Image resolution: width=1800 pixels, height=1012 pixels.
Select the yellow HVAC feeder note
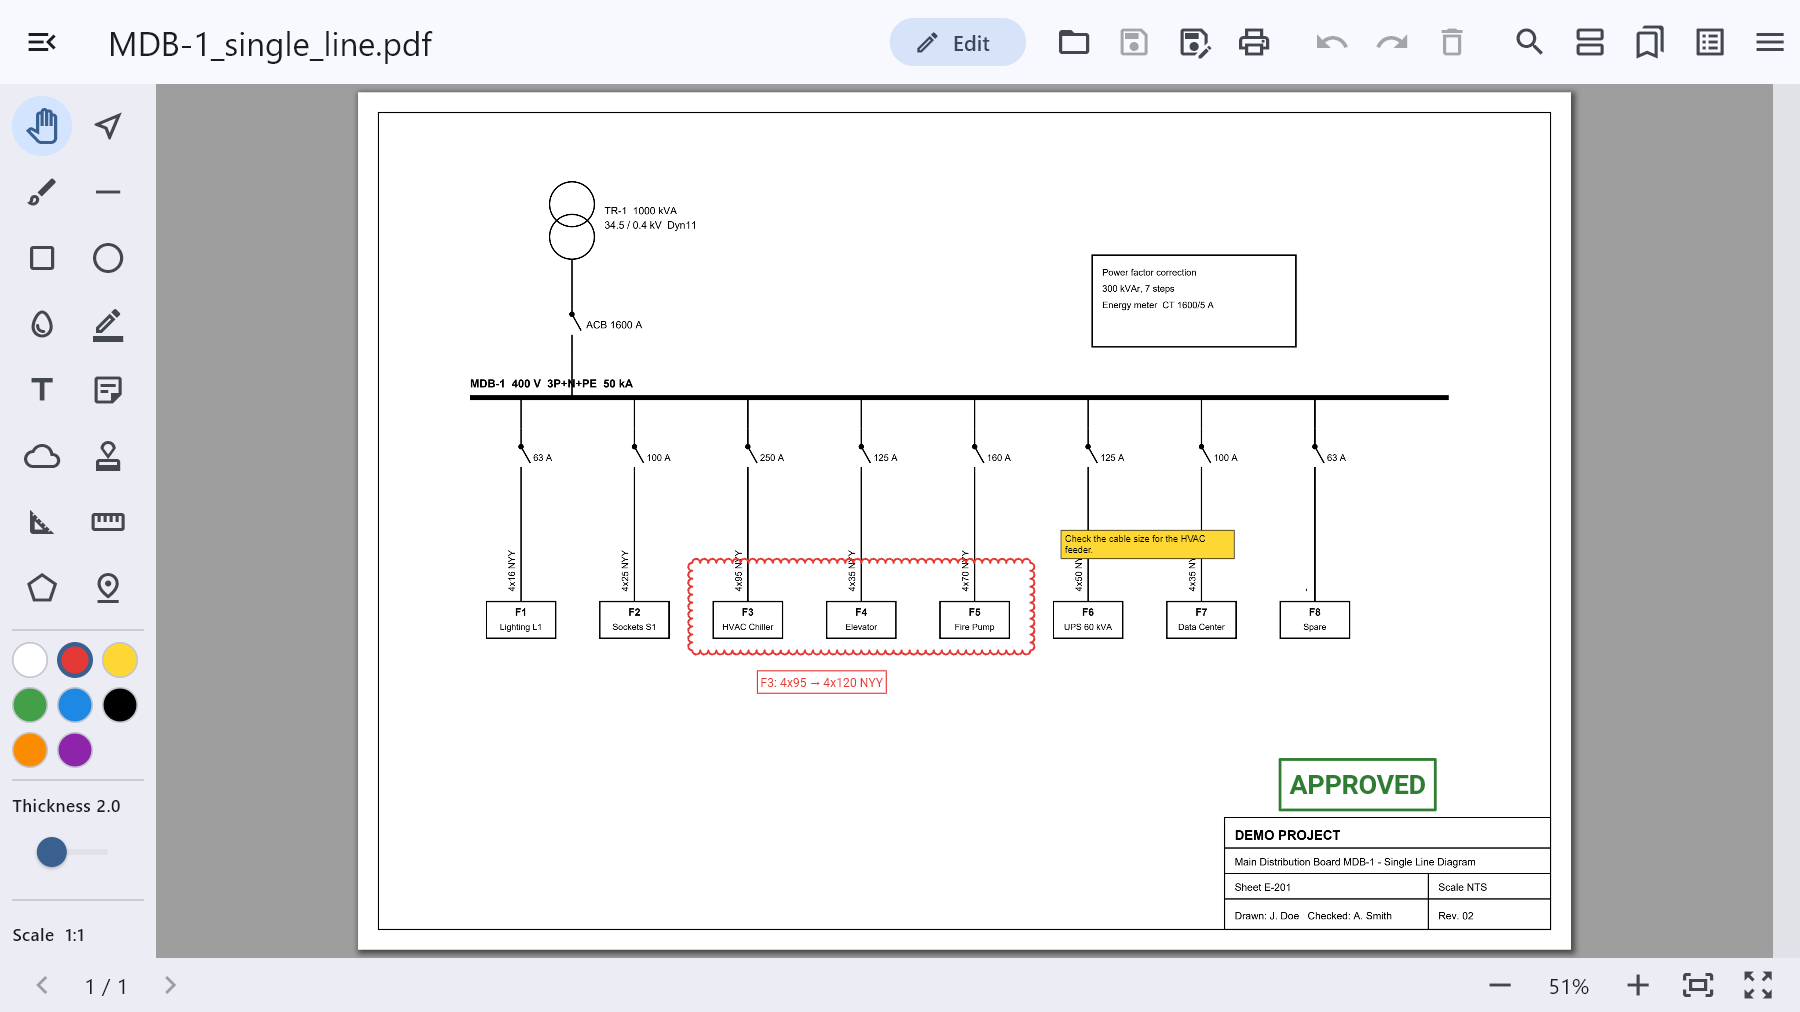pyautogui.click(x=1147, y=544)
